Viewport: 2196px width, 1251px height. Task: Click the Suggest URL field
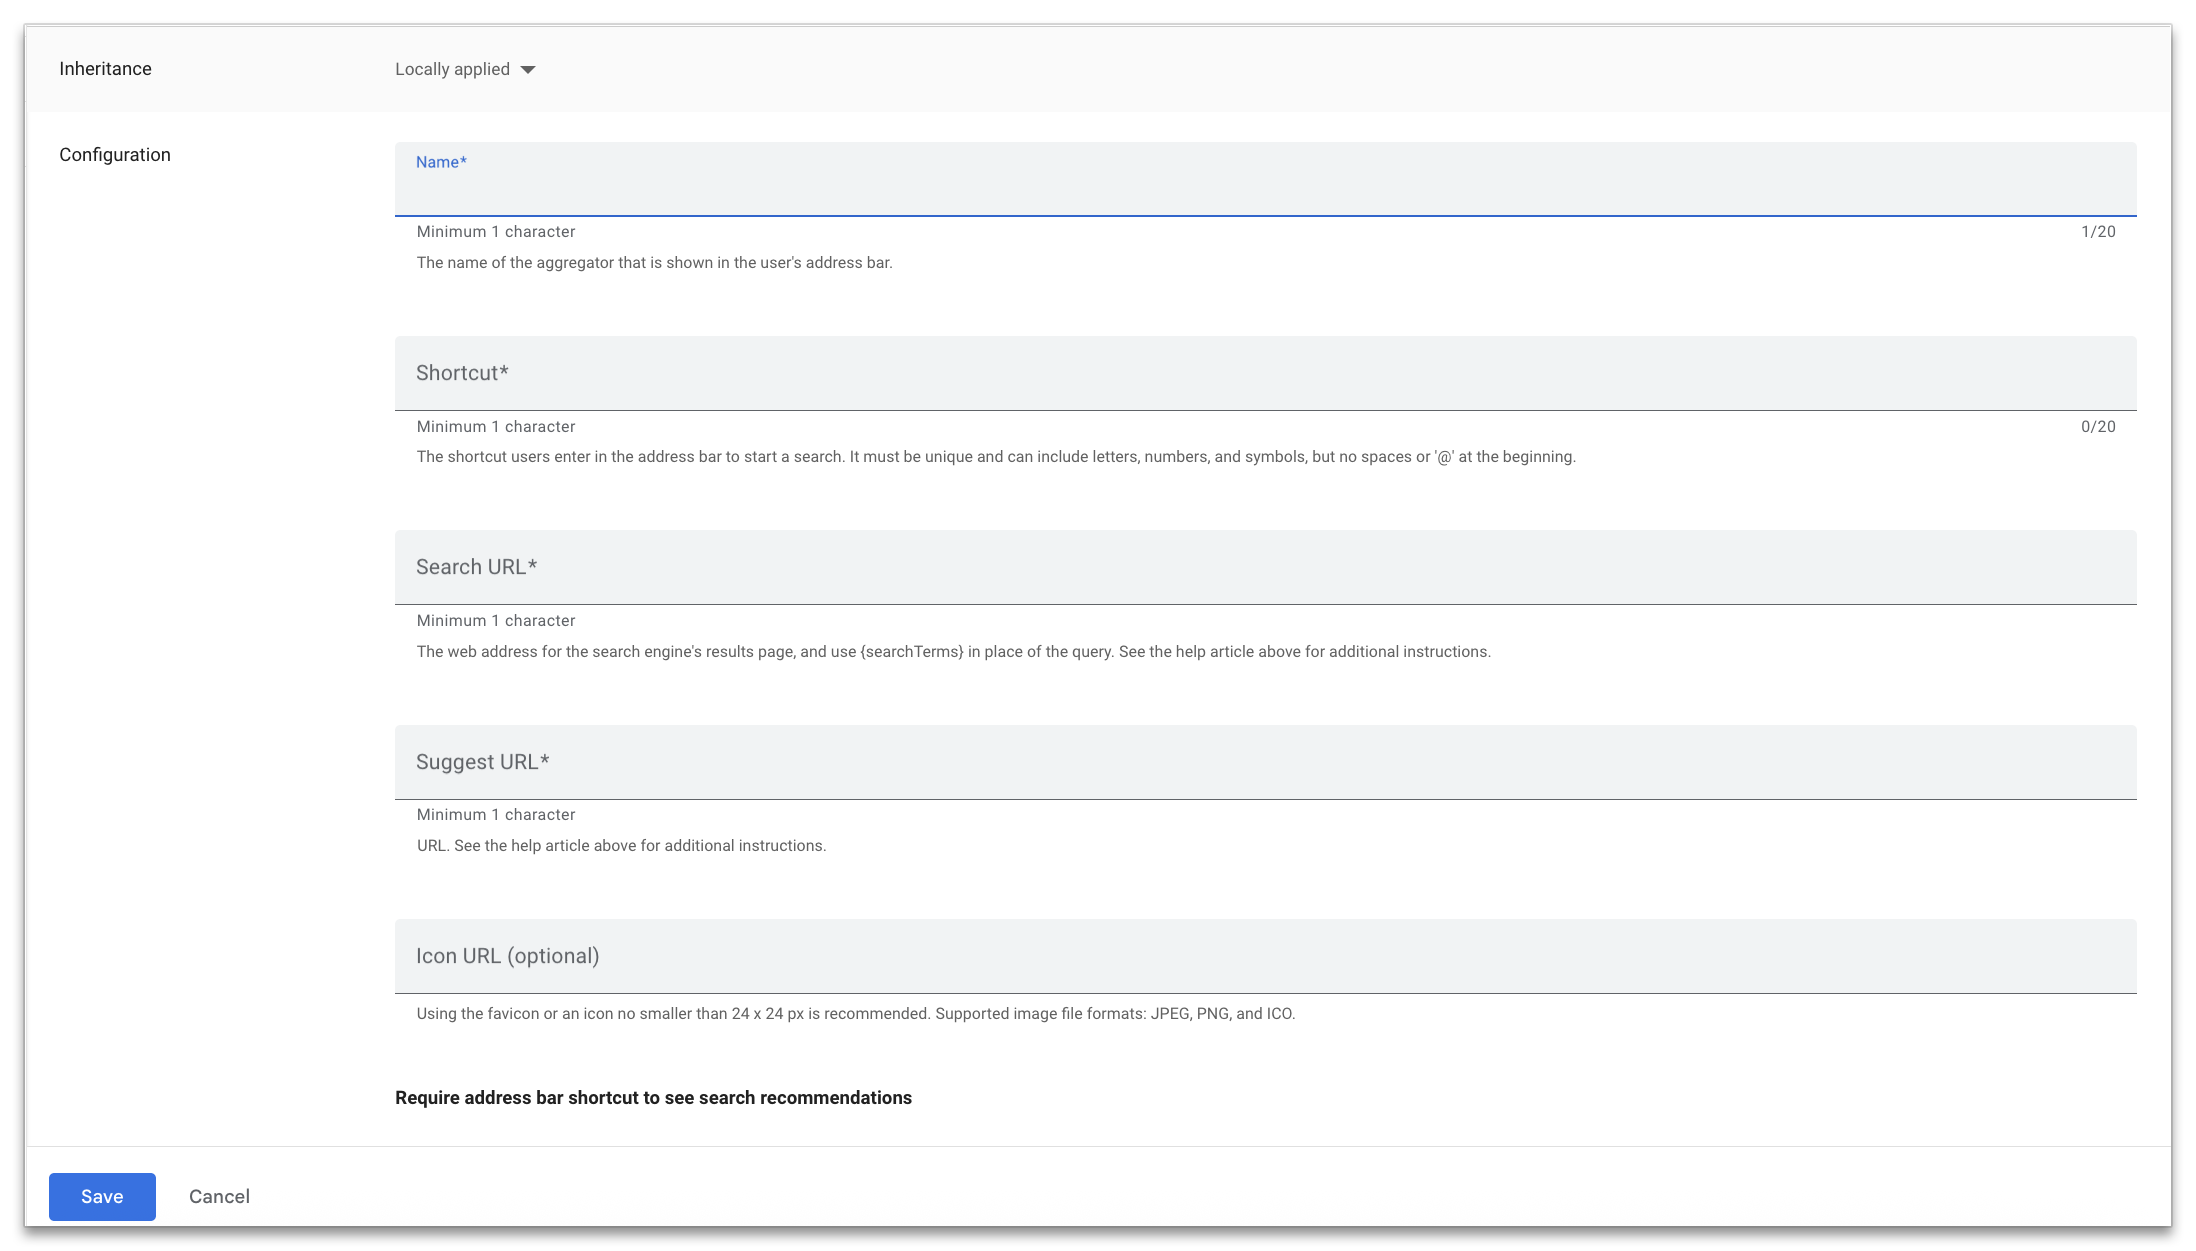[1264, 762]
